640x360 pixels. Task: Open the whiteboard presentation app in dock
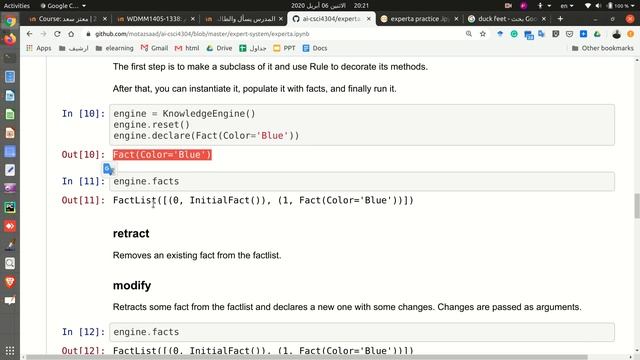click(10, 300)
